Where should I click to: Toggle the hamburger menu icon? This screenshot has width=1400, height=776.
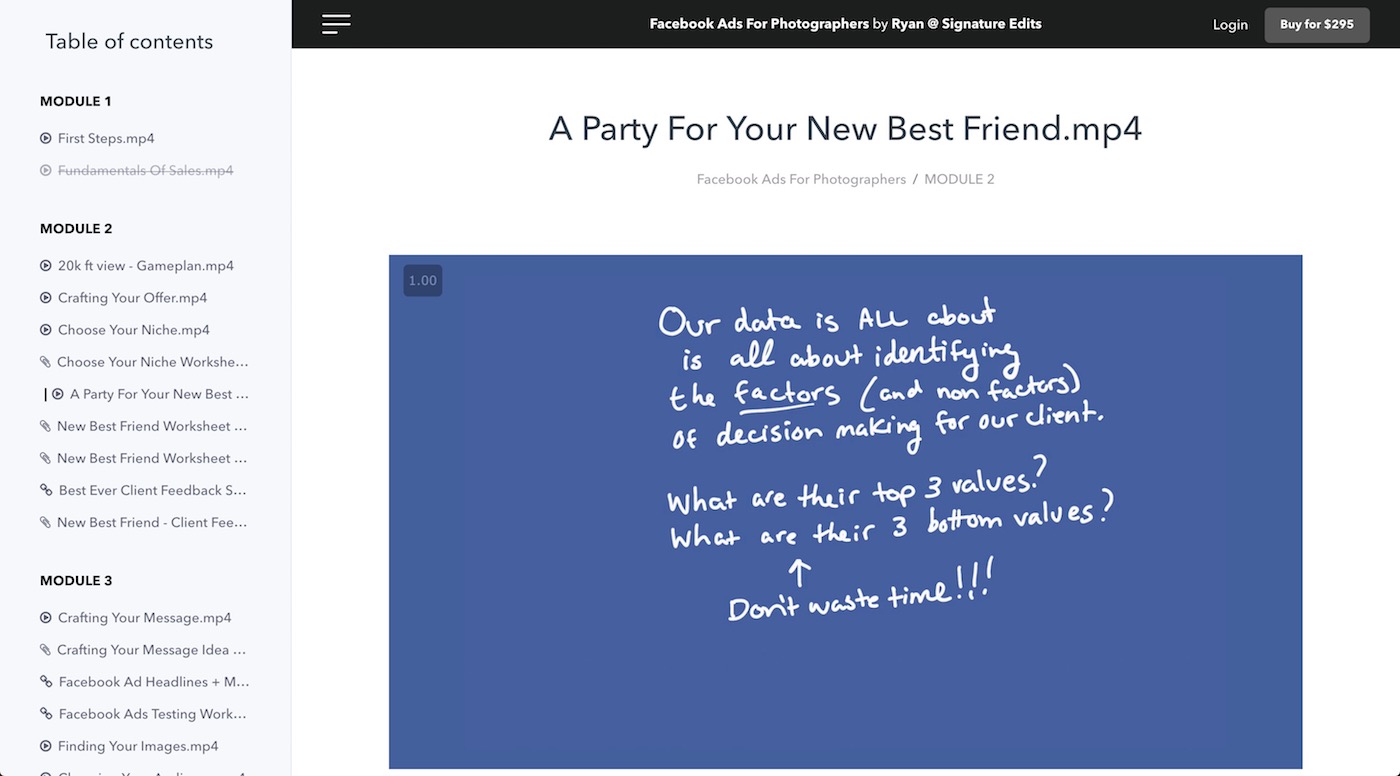(336, 24)
